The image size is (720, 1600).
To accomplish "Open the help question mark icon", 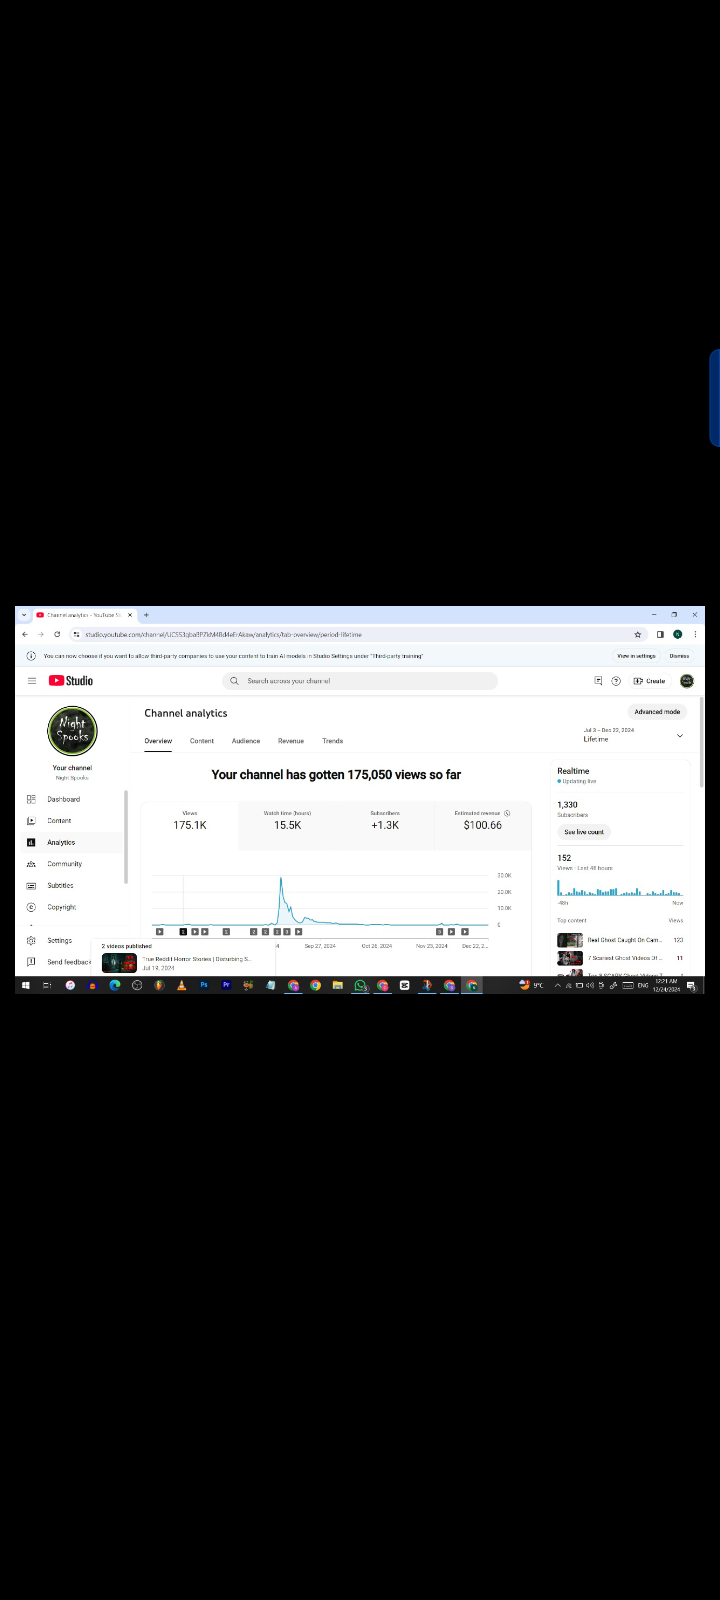I will [616, 681].
